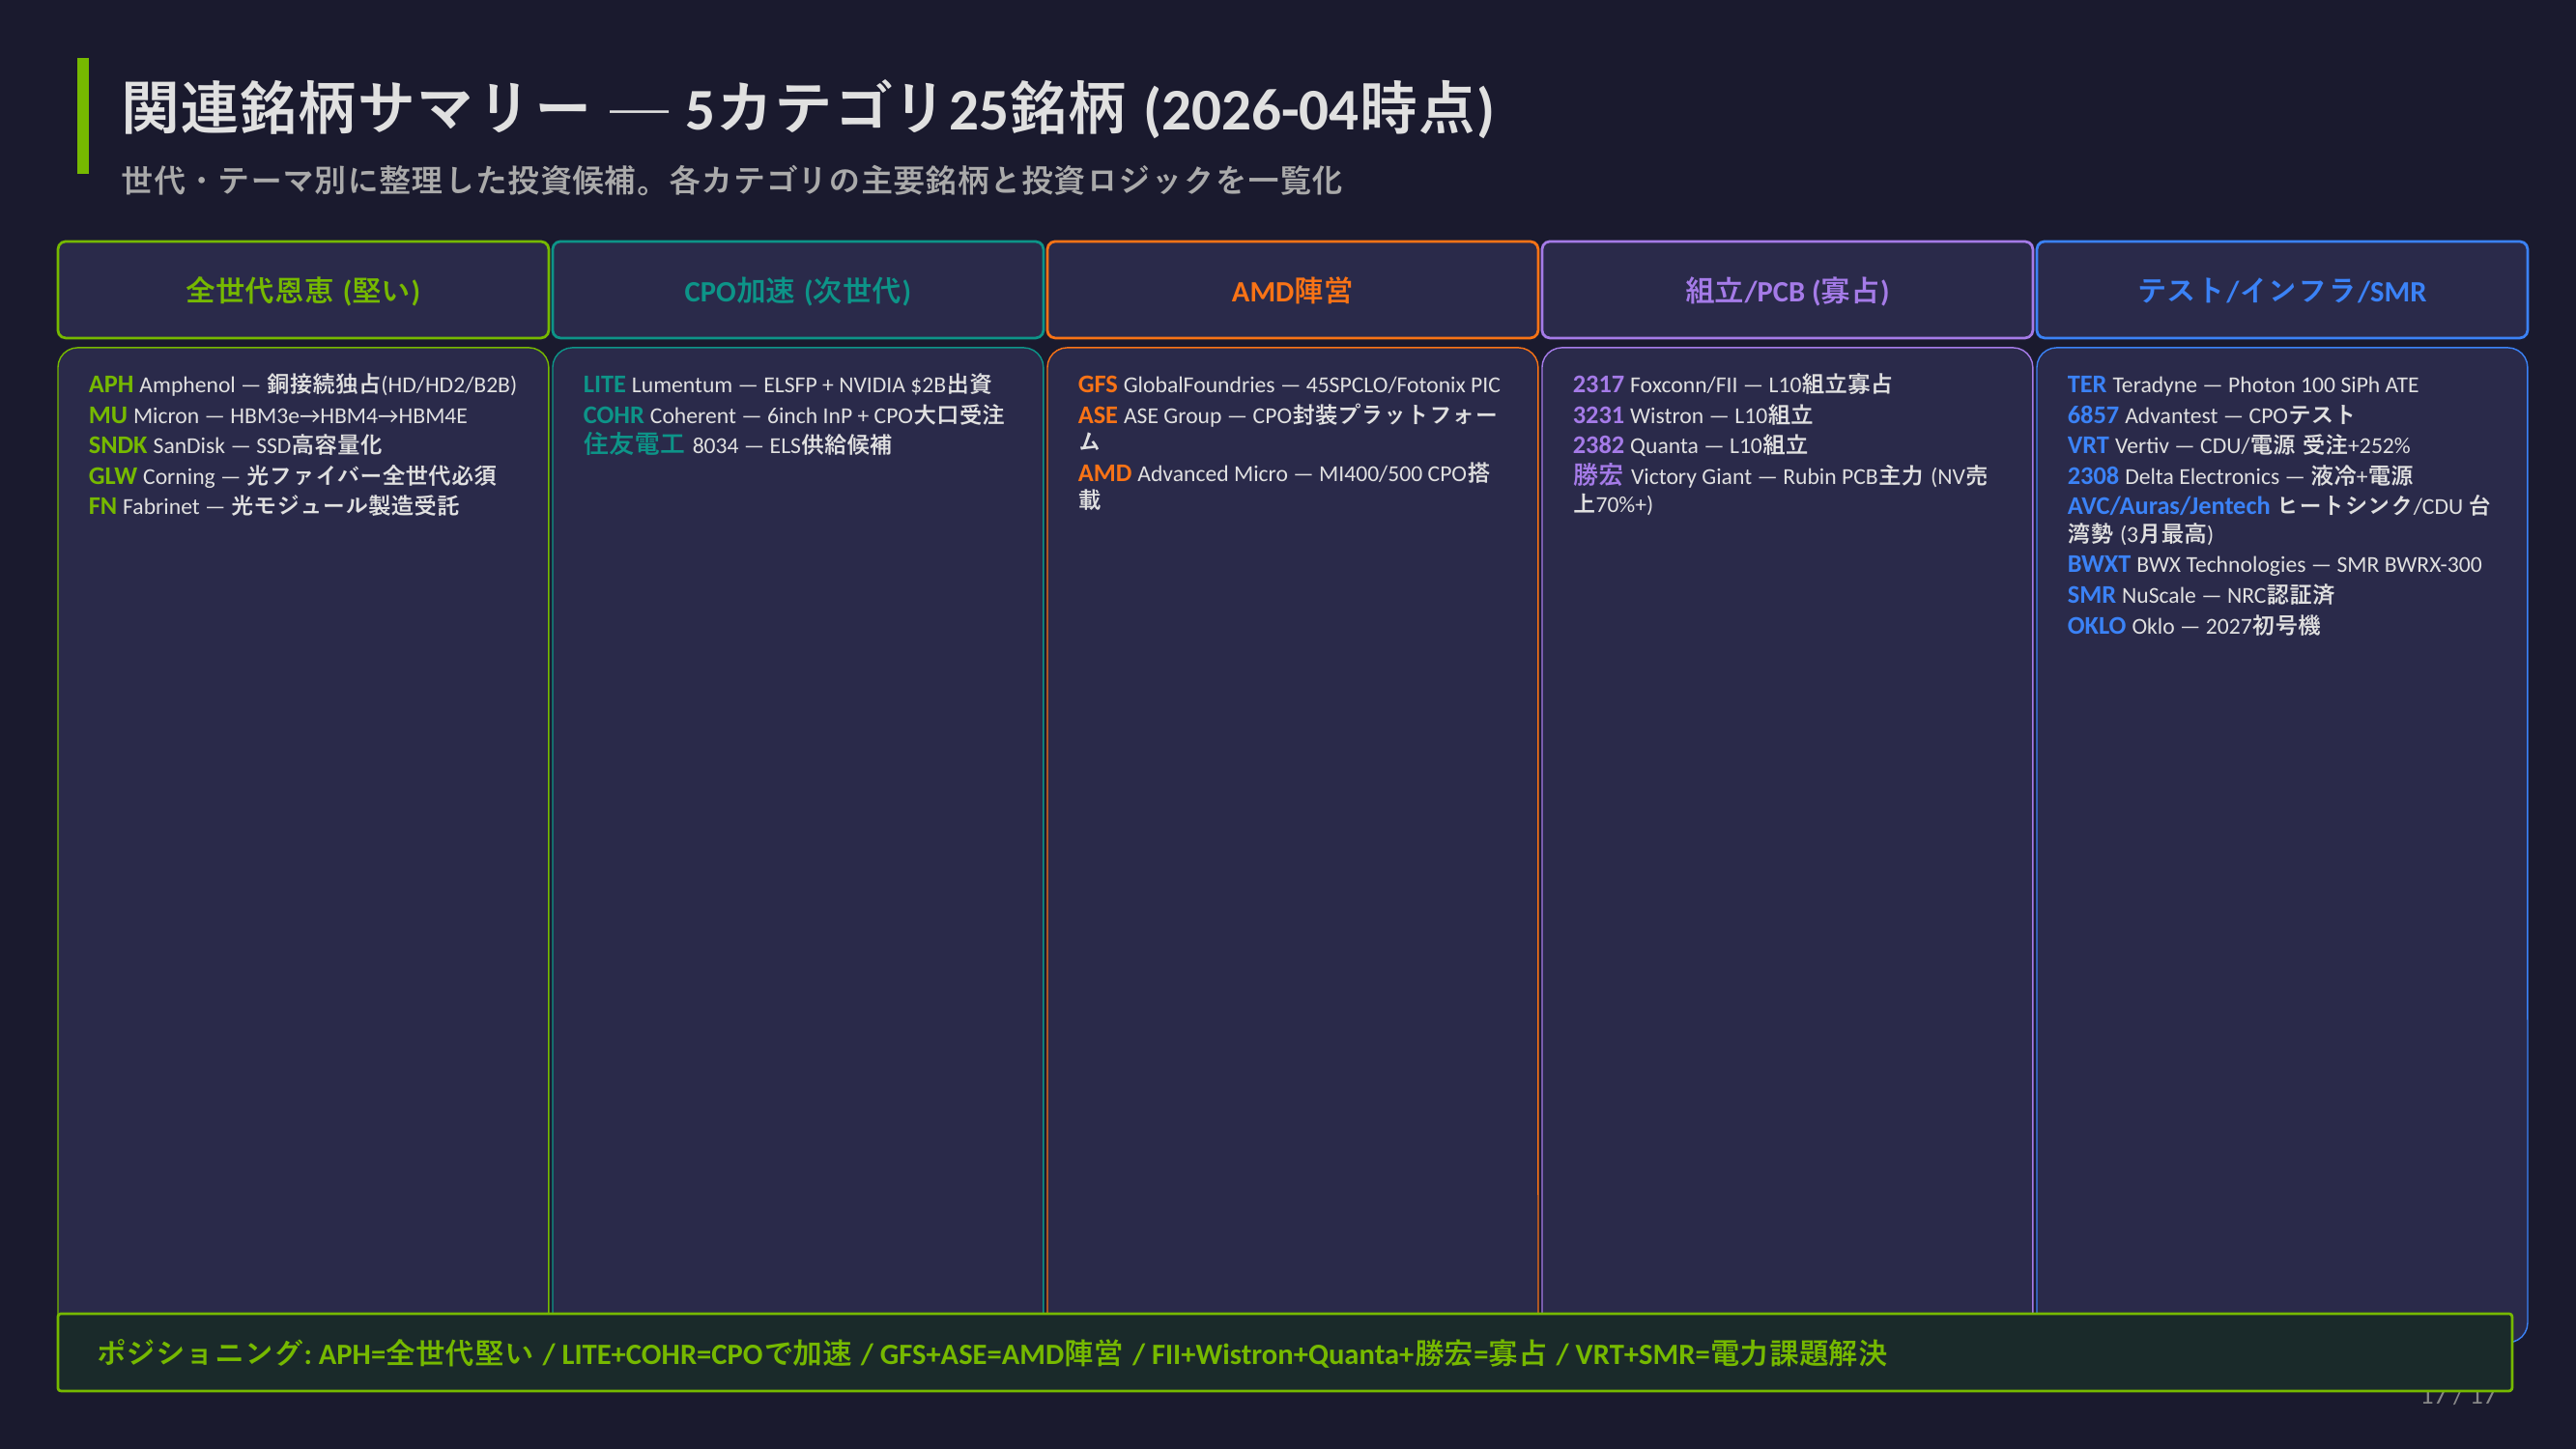Click the APH Amphenol ticker entry
Viewport: 2576px width, 1449px height.
click(x=302, y=384)
